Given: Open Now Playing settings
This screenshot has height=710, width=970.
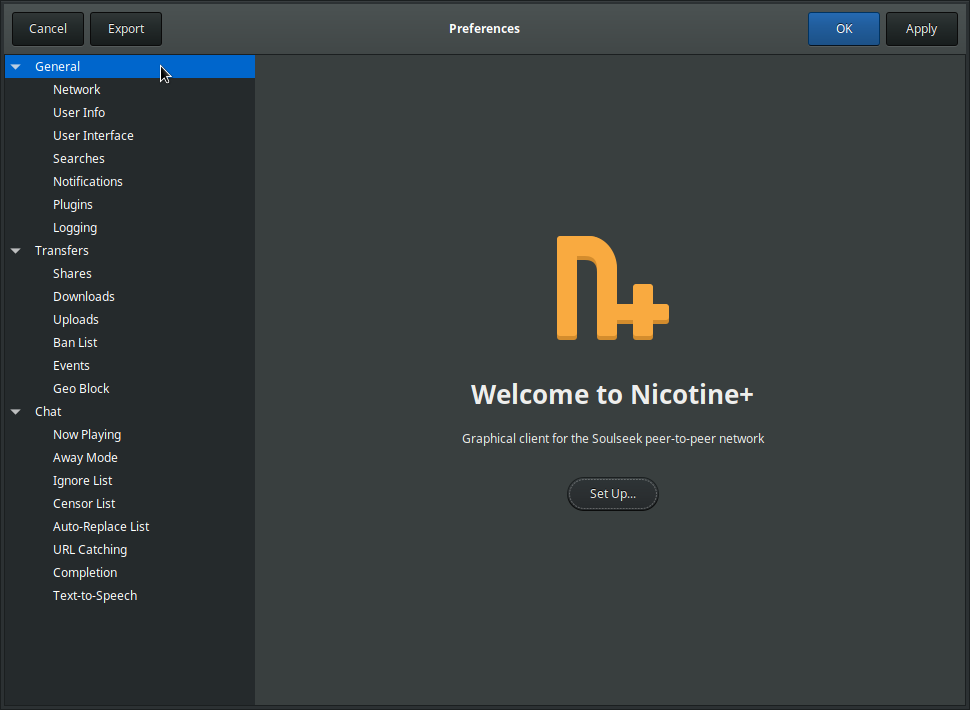Looking at the screenshot, I should click(130, 435).
